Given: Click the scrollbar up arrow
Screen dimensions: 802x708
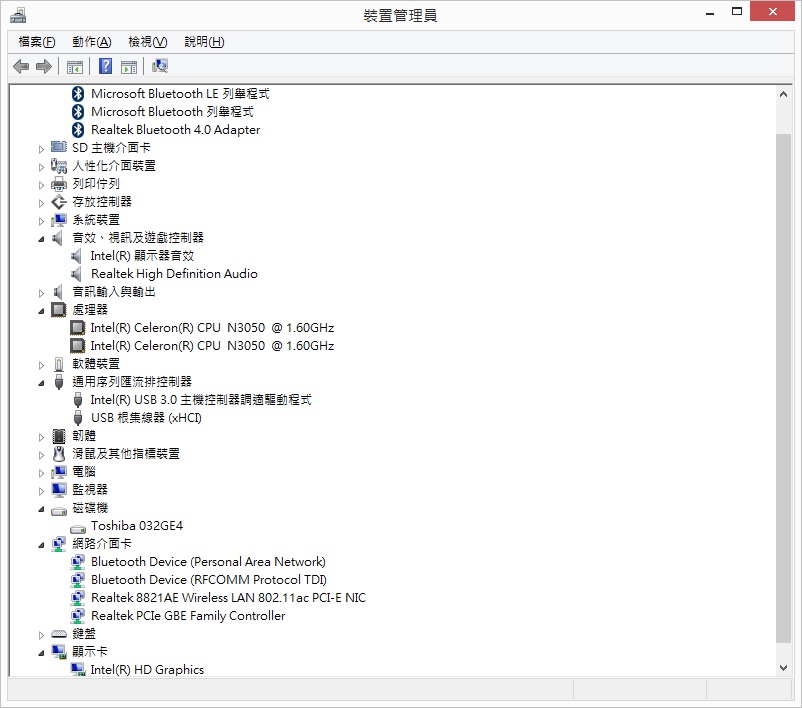Looking at the screenshot, I should [x=783, y=94].
